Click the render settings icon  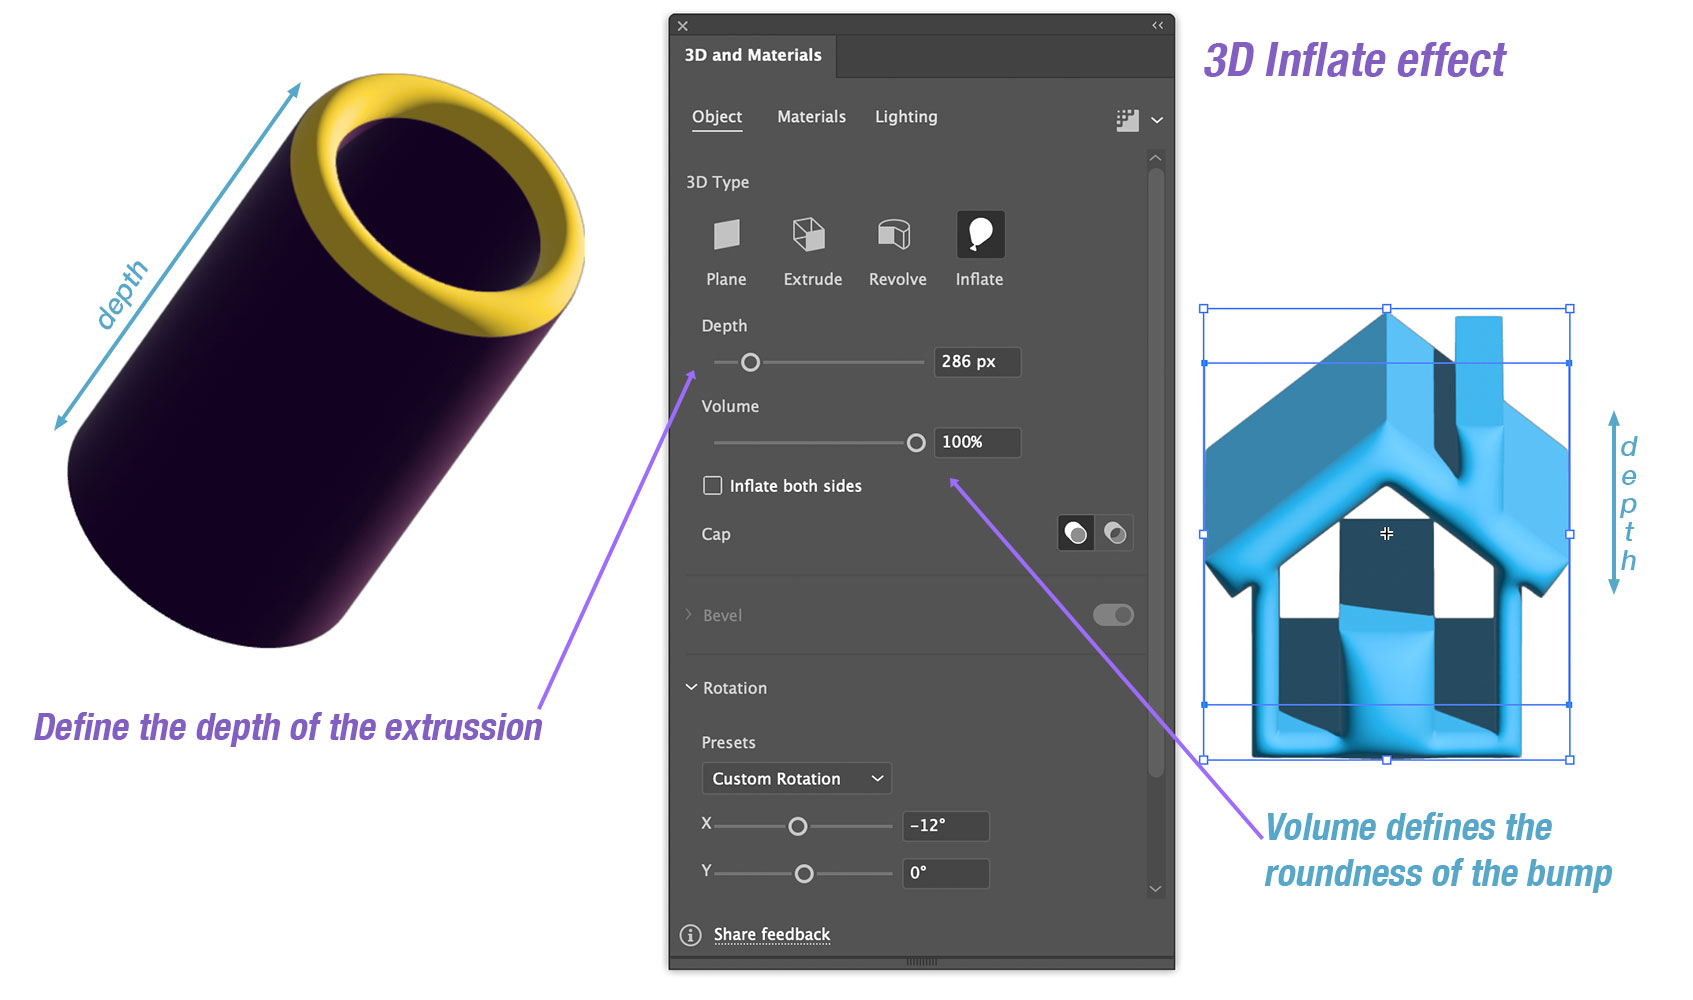pyautogui.click(x=1127, y=120)
